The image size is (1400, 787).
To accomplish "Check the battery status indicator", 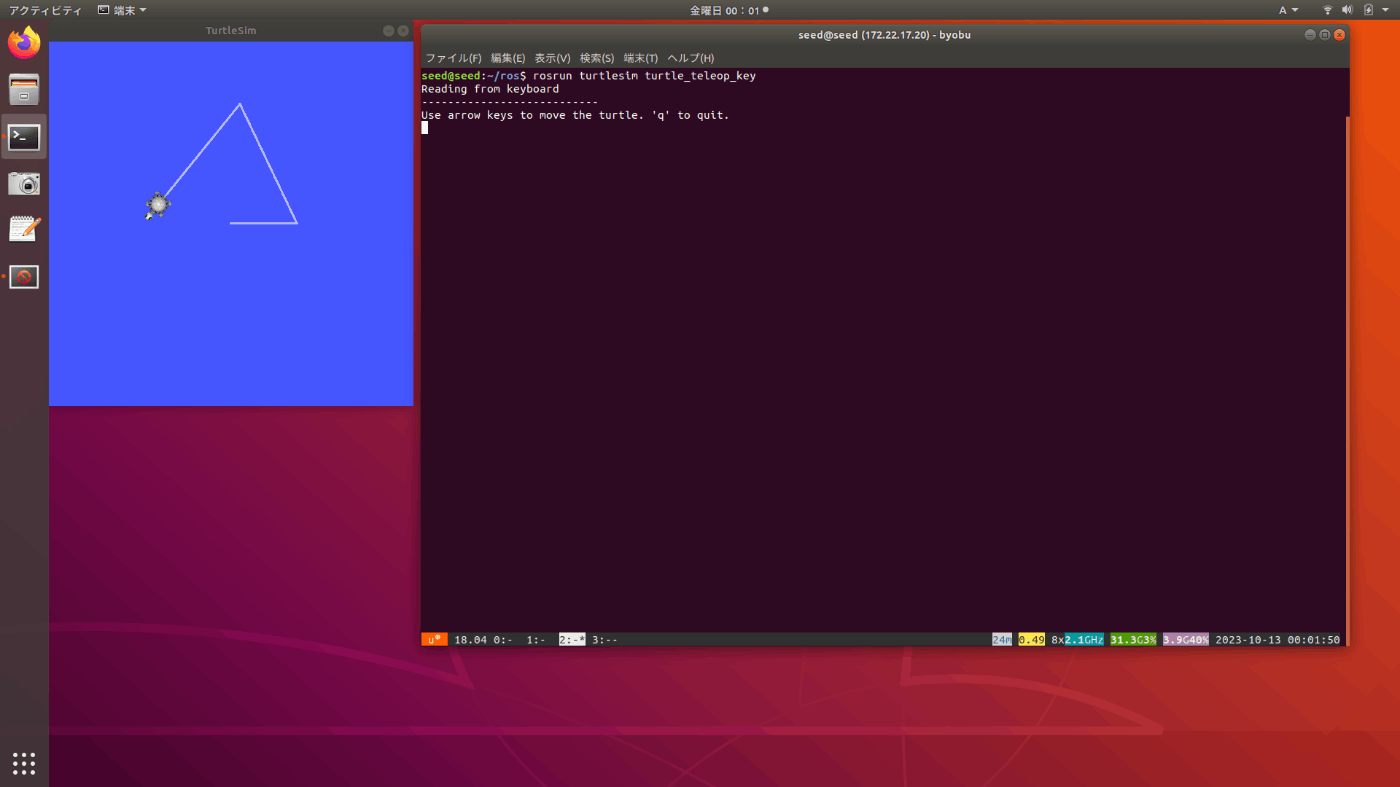I will pyautogui.click(x=1368, y=10).
